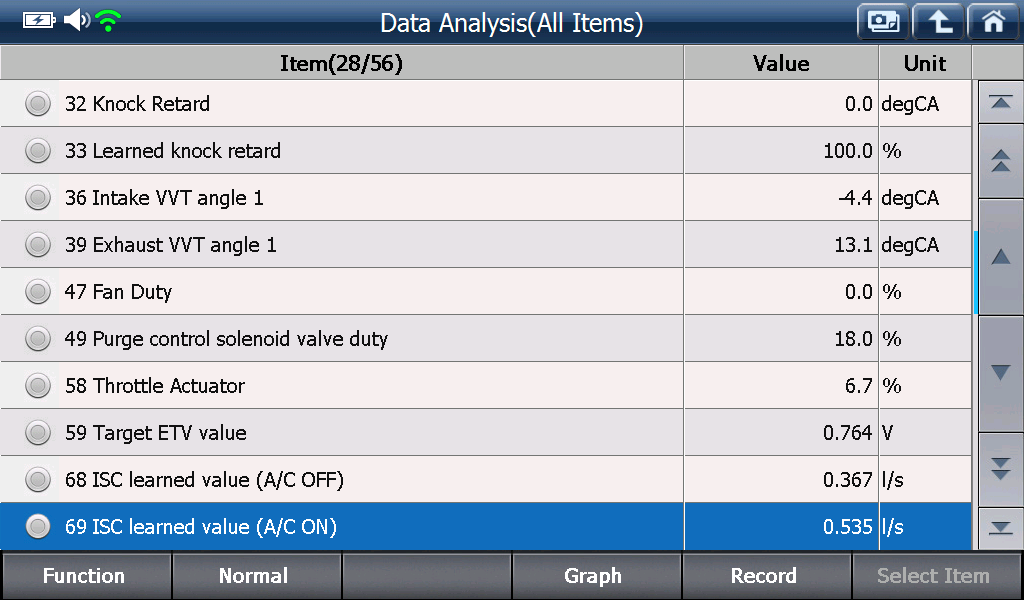Tap the home icon in title bar

point(993,22)
